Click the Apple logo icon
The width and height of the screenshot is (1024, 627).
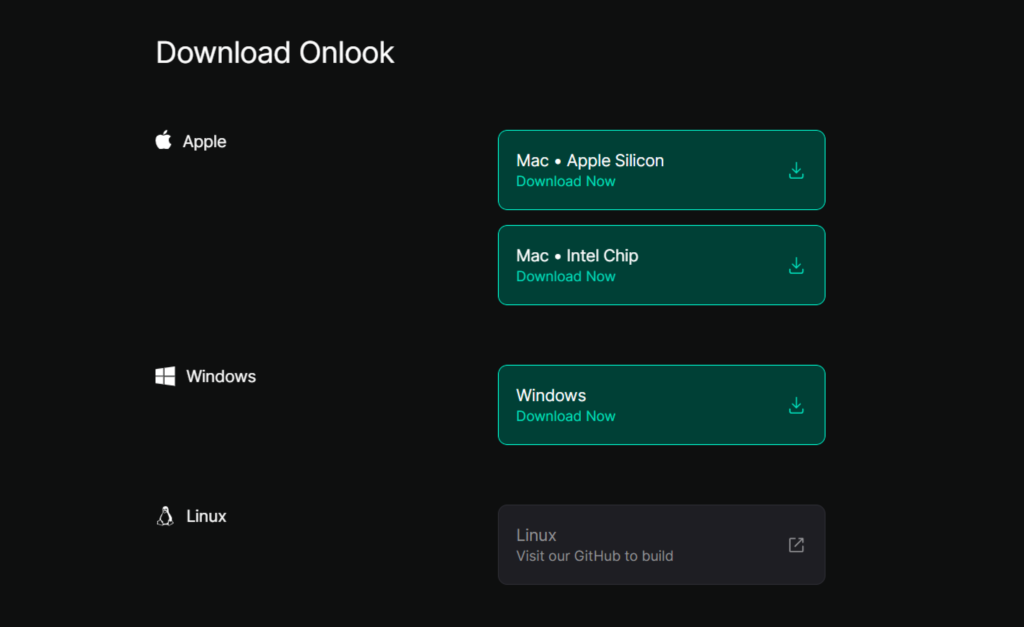click(164, 140)
